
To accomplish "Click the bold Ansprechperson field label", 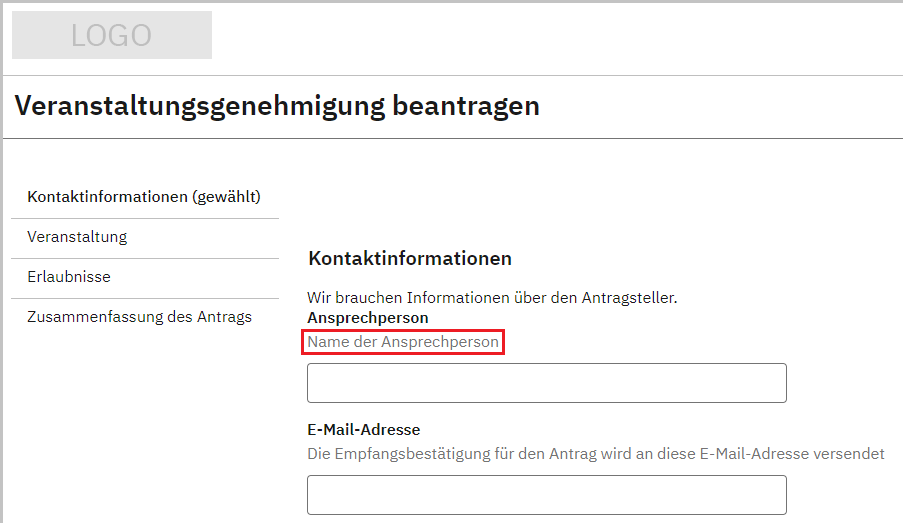I will (368, 318).
